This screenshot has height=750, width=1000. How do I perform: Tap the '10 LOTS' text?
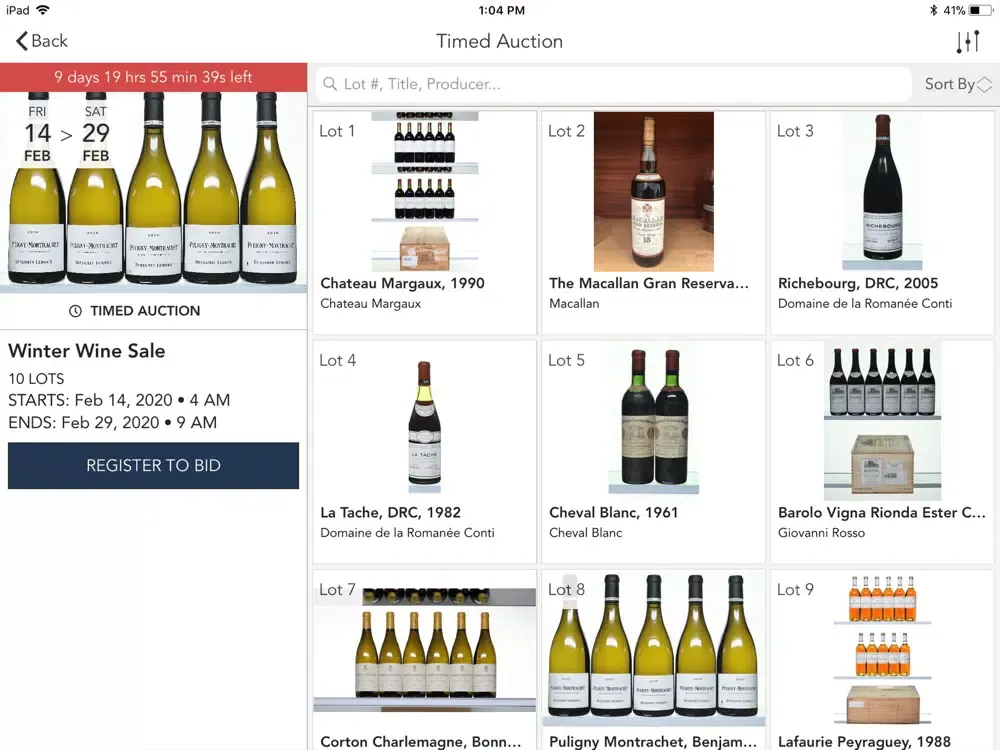pyautogui.click(x=36, y=379)
